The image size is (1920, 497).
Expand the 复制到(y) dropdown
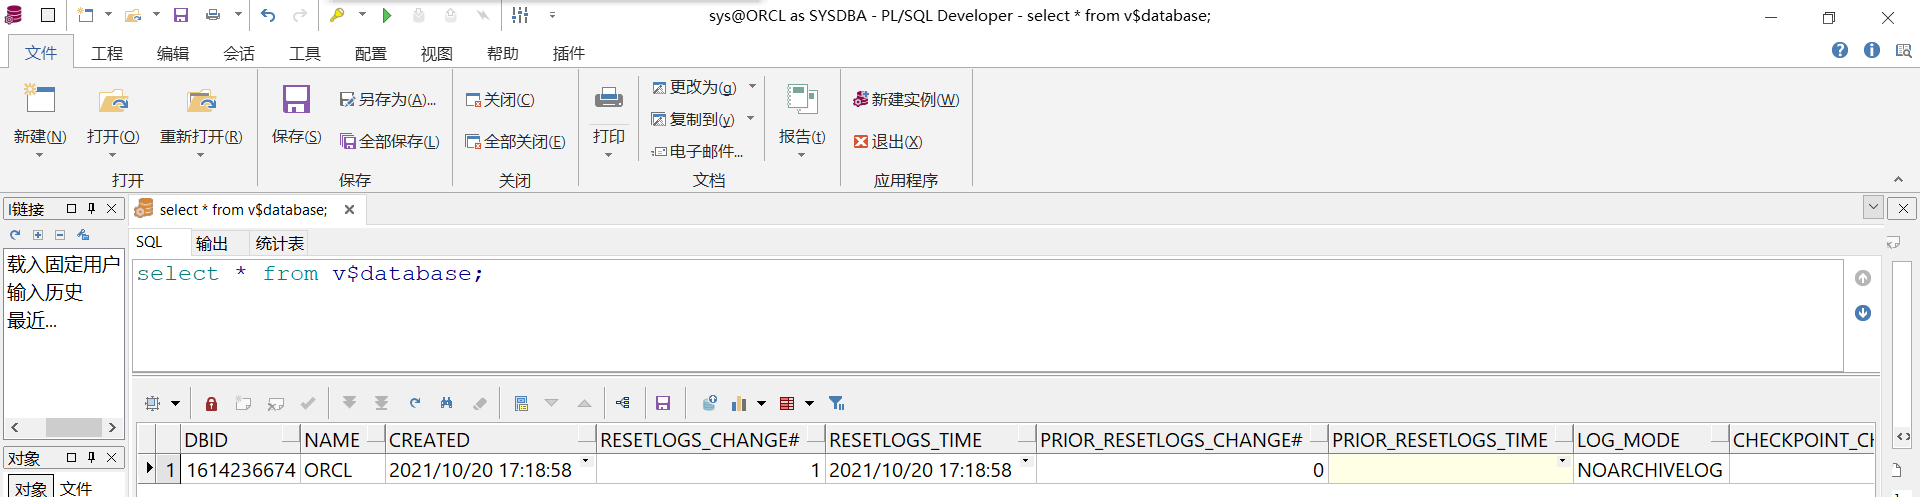[750, 119]
